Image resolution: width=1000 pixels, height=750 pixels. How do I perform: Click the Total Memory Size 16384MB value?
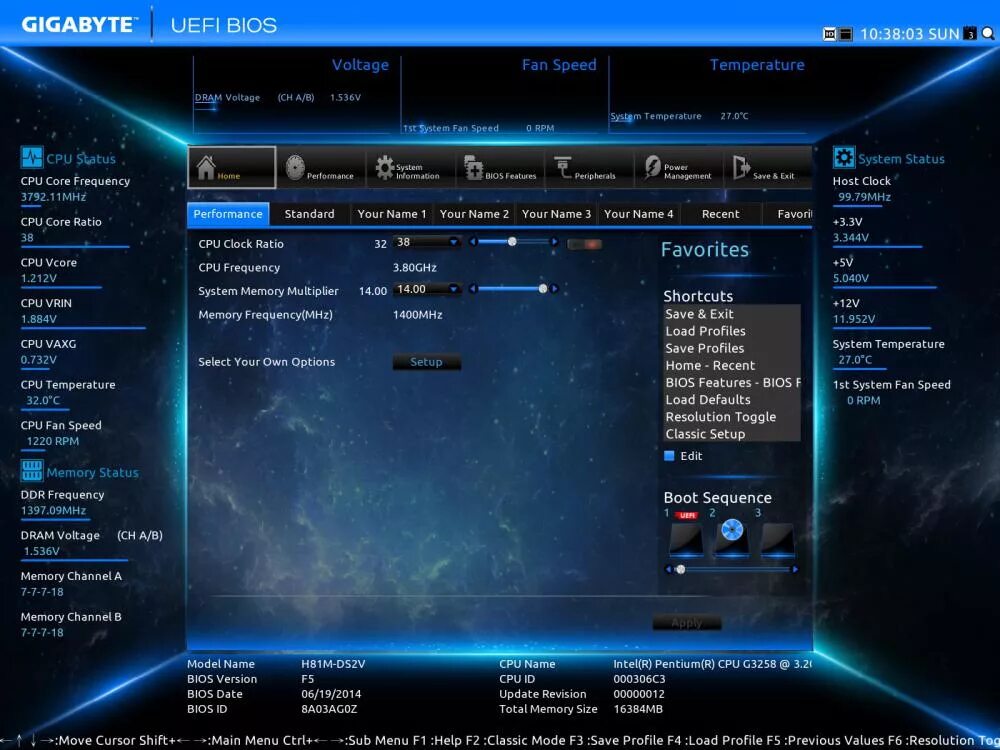point(638,709)
